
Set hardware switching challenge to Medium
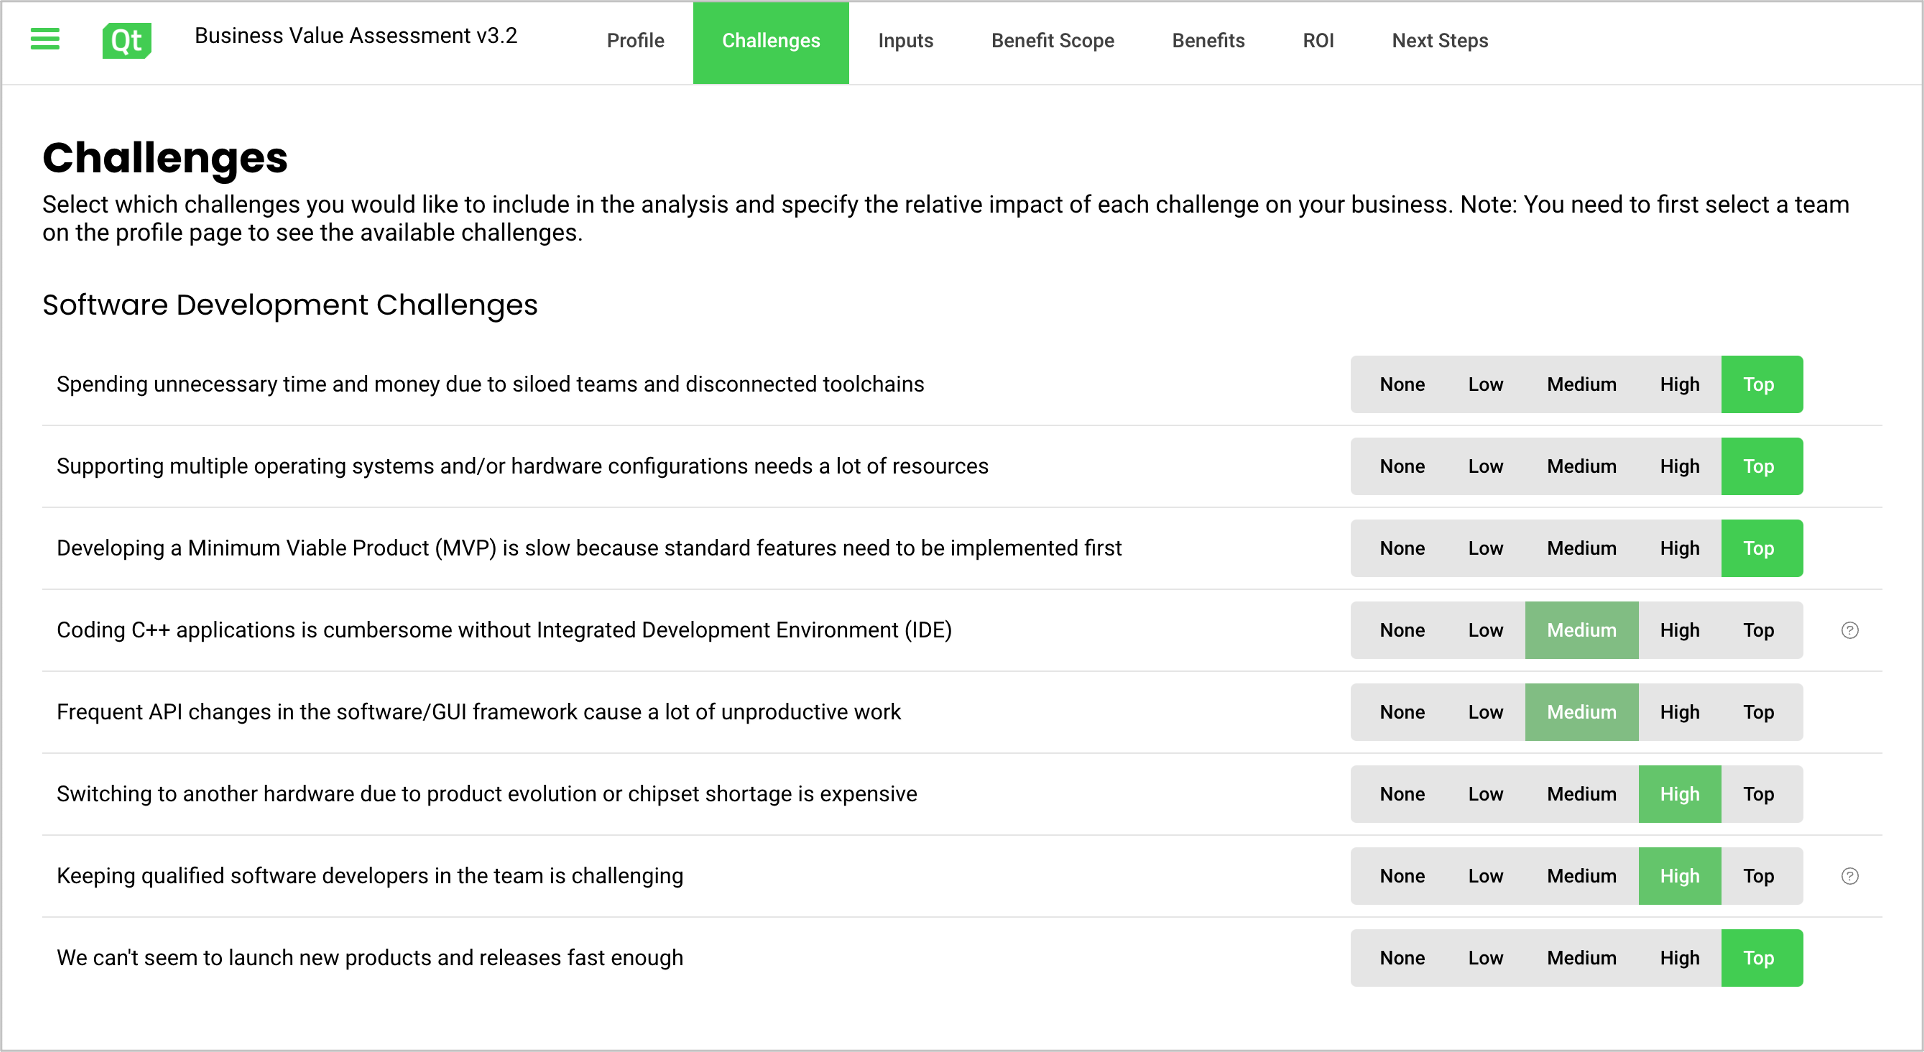(x=1581, y=795)
